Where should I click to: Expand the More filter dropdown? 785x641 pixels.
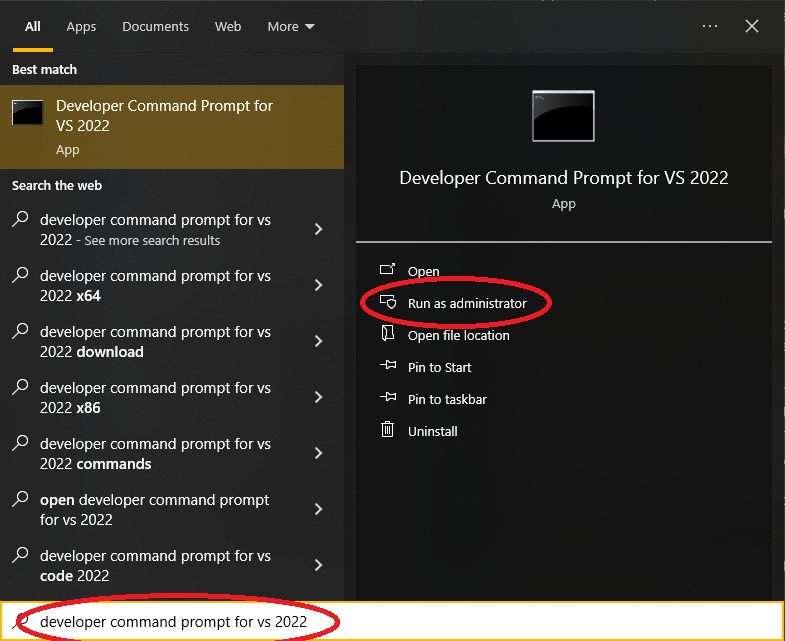(x=291, y=27)
